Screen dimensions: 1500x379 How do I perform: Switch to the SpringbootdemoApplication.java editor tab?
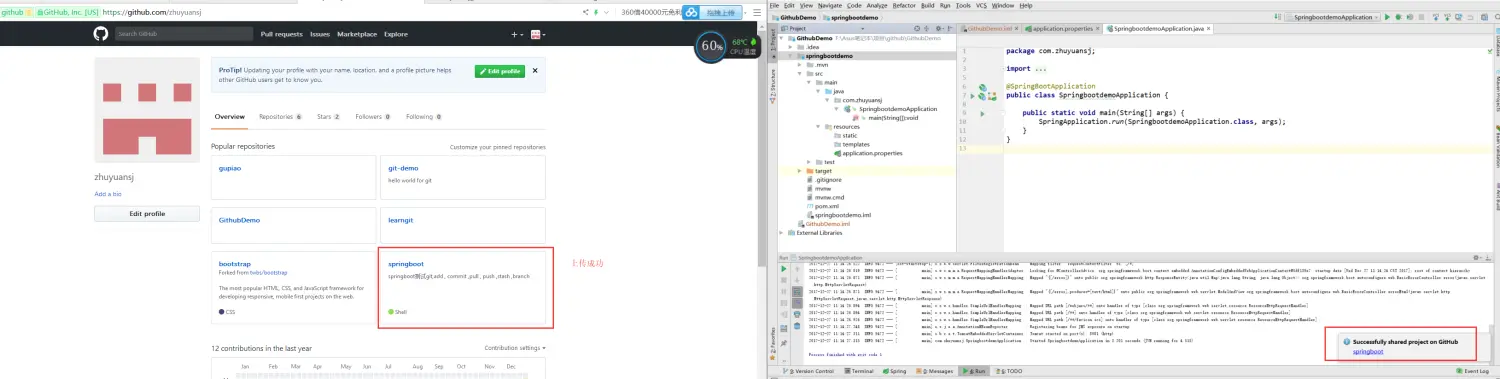click(x=1159, y=29)
